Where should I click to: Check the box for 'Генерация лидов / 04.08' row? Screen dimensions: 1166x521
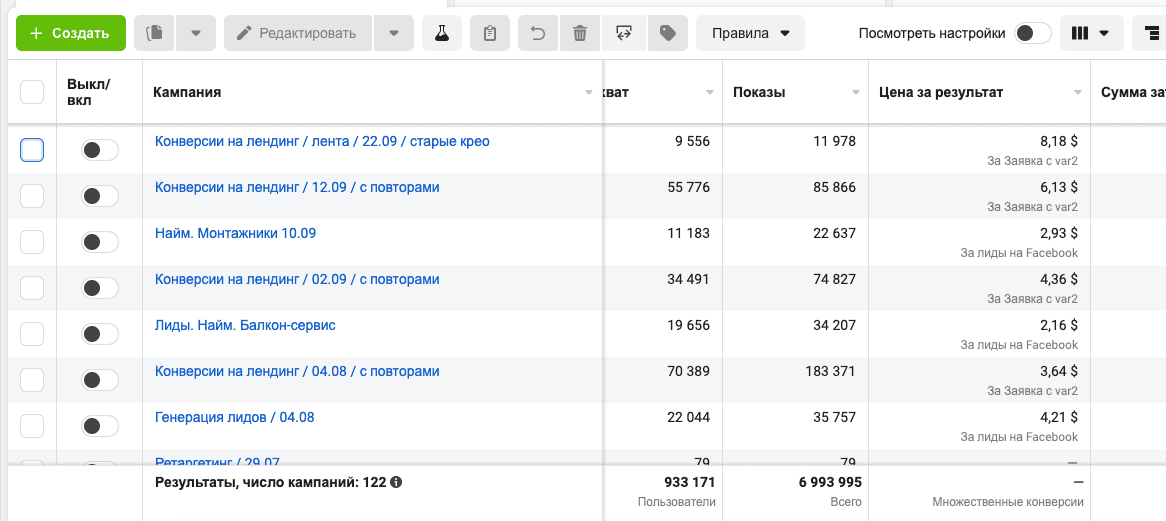click(32, 427)
